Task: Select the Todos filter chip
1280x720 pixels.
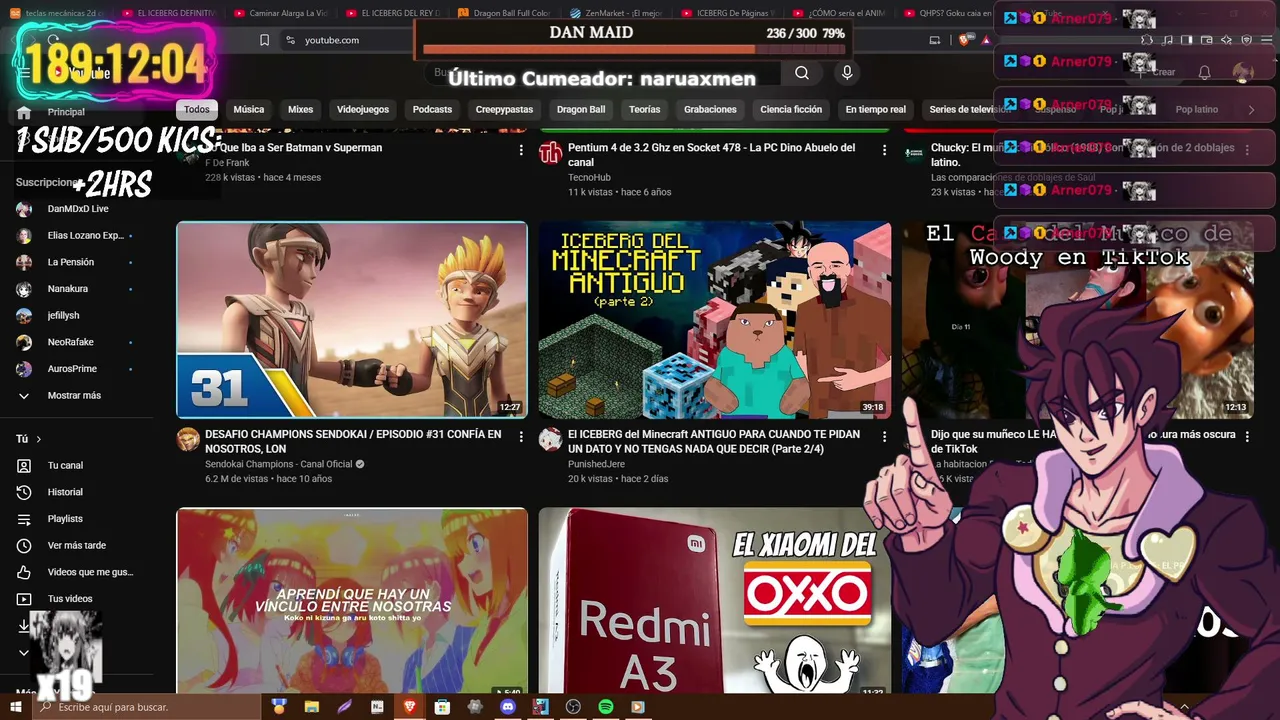Action: (x=197, y=110)
